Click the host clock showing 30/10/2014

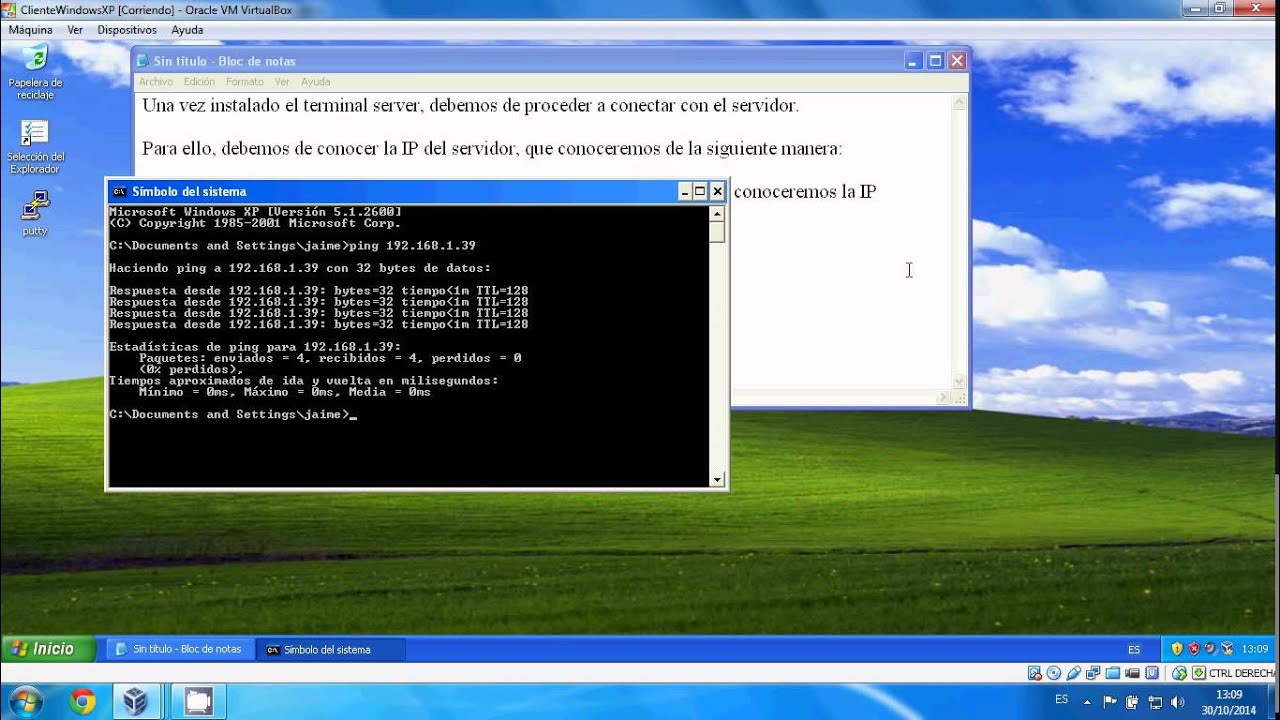point(1229,703)
